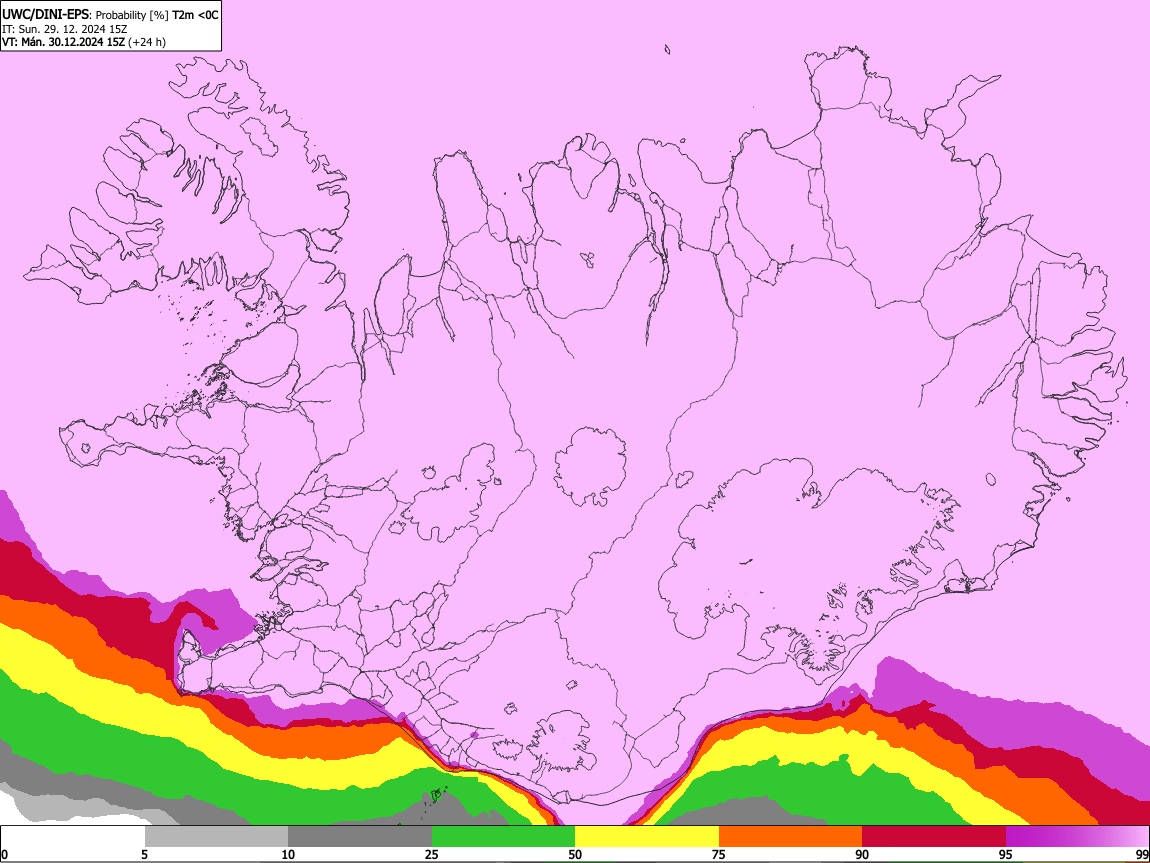Image resolution: width=1150 pixels, height=863 pixels.
Task: Click the '99' legend scale label
Action: (x=1141, y=855)
